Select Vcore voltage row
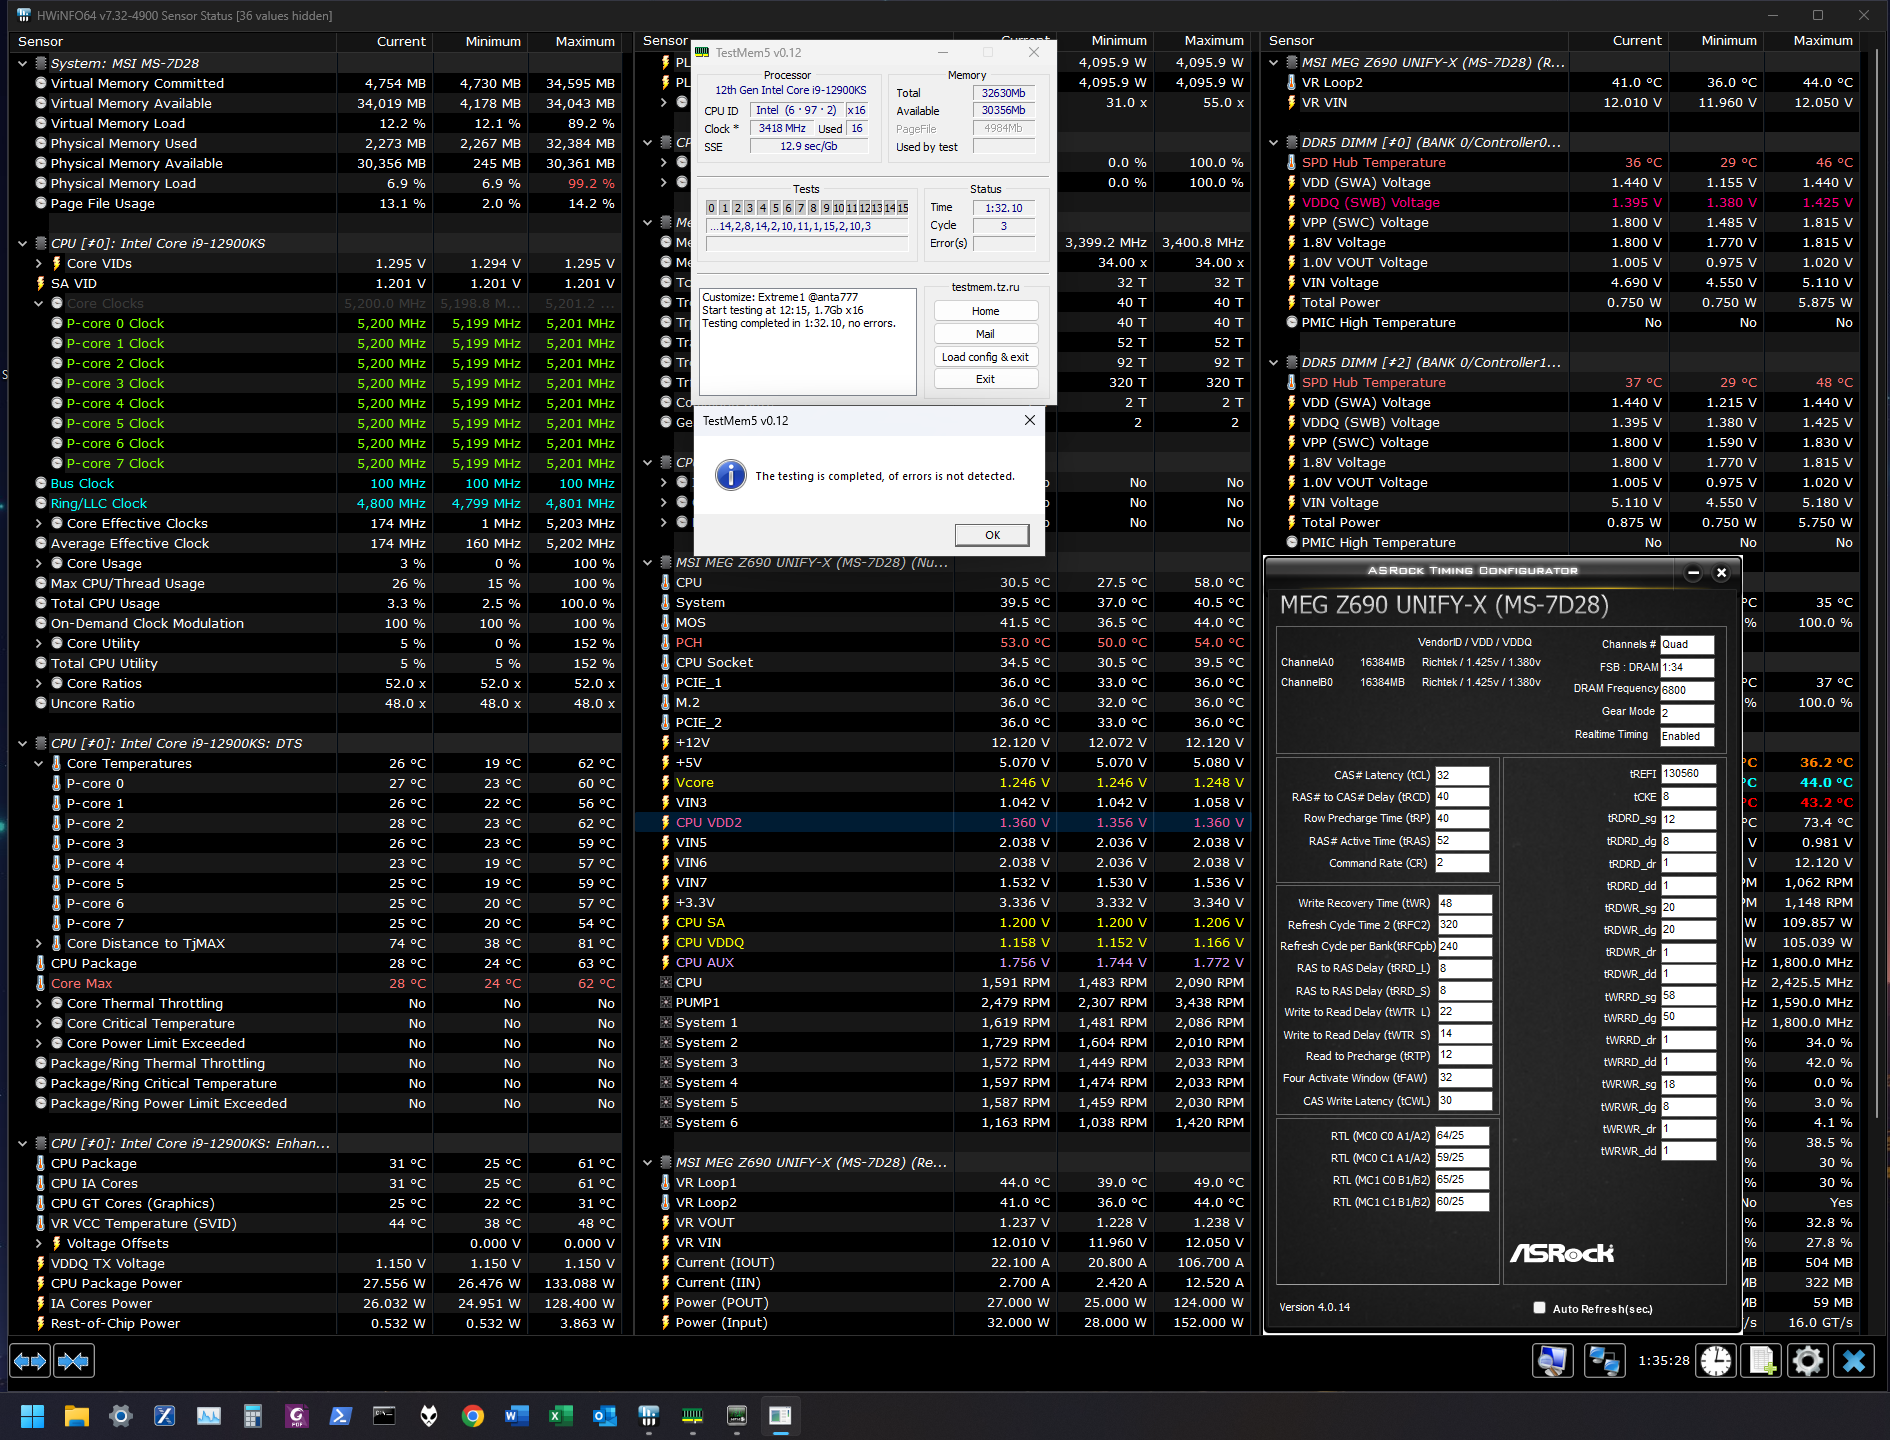The width and height of the screenshot is (1890, 1440). tap(943, 782)
